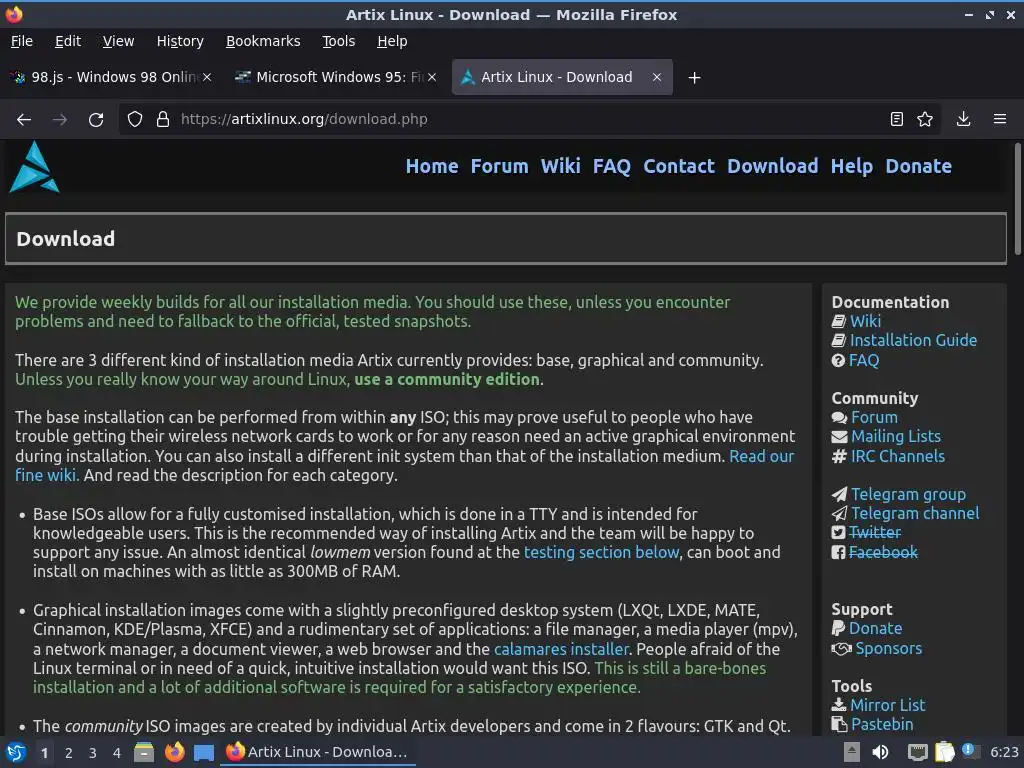This screenshot has height=768, width=1024.
Task: View site security padlock info
Action: (163, 120)
